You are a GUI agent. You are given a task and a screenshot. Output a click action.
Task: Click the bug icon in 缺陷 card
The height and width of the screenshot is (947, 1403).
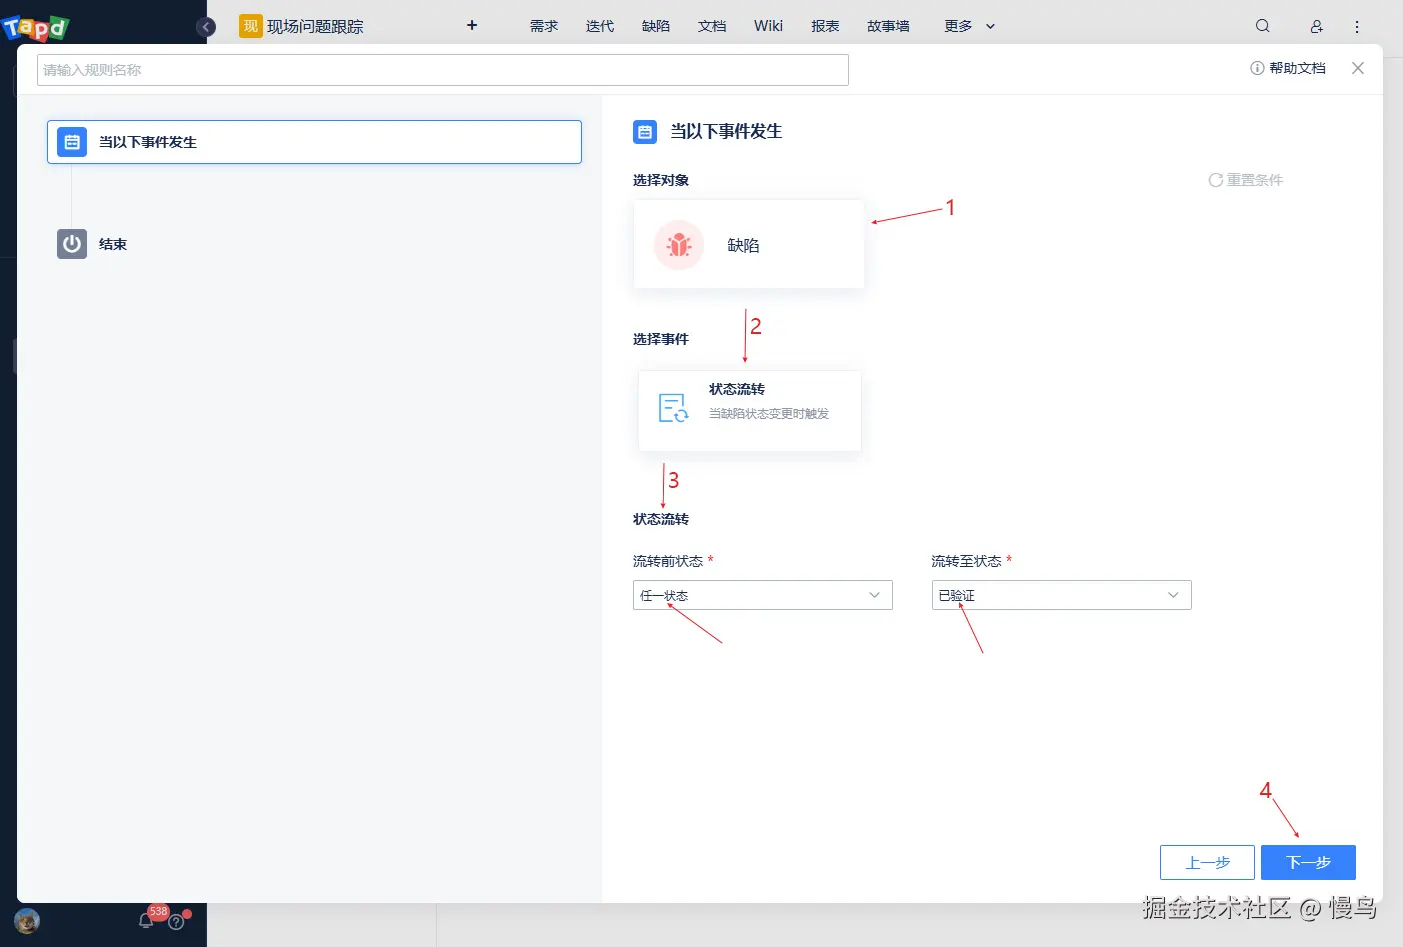679,245
